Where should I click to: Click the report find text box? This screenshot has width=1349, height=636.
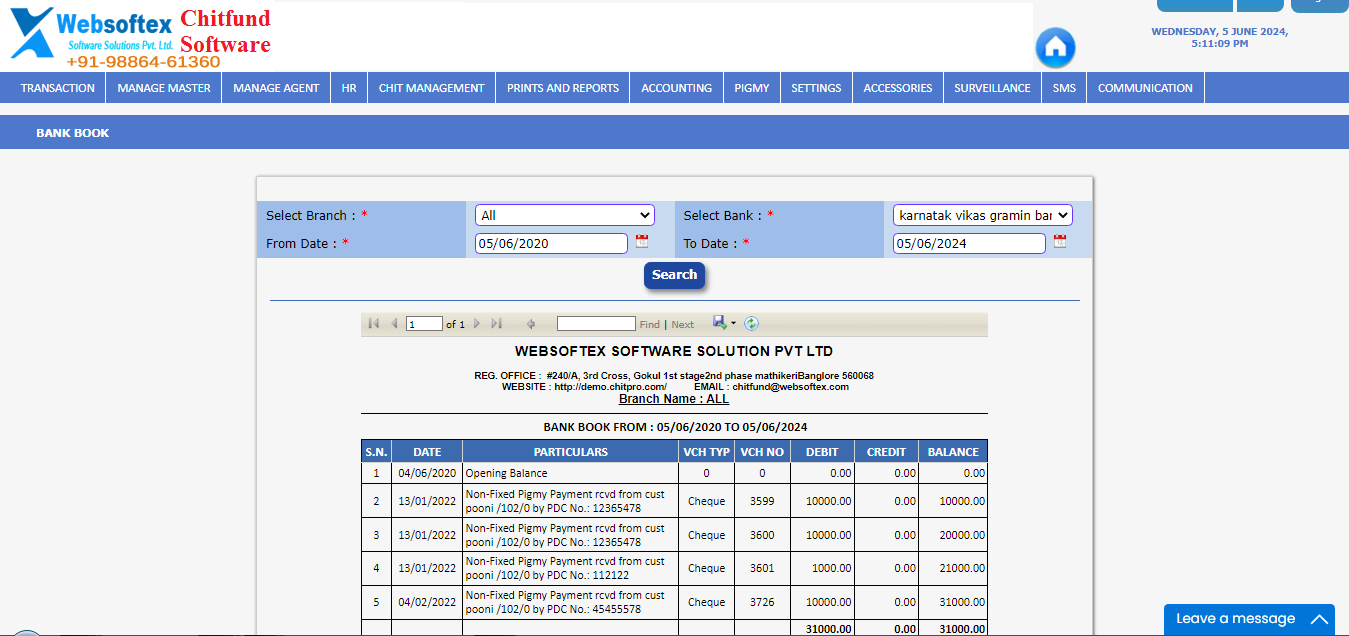[x=596, y=324]
